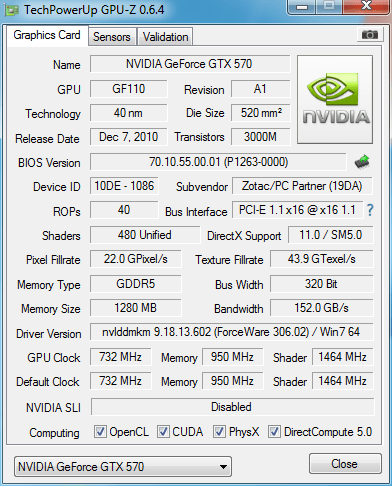
Task: Click the GPU-Z title bar app icon
Action: [x=11, y=10]
